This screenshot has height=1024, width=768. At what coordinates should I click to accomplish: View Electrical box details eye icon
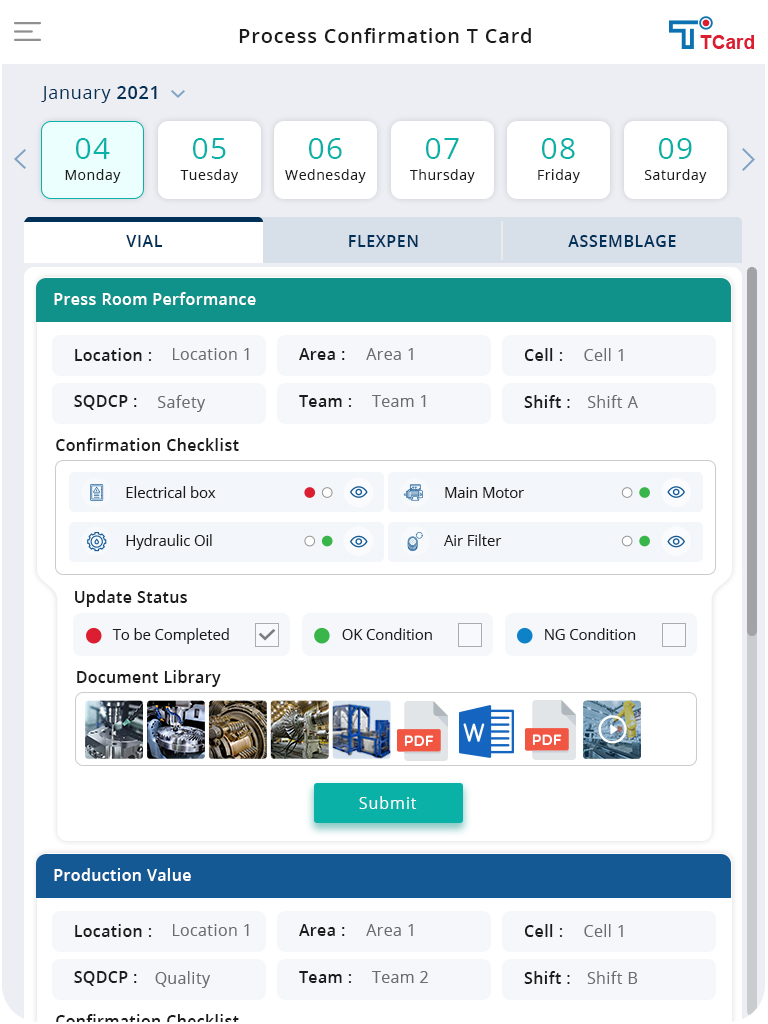(x=359, y=492)
